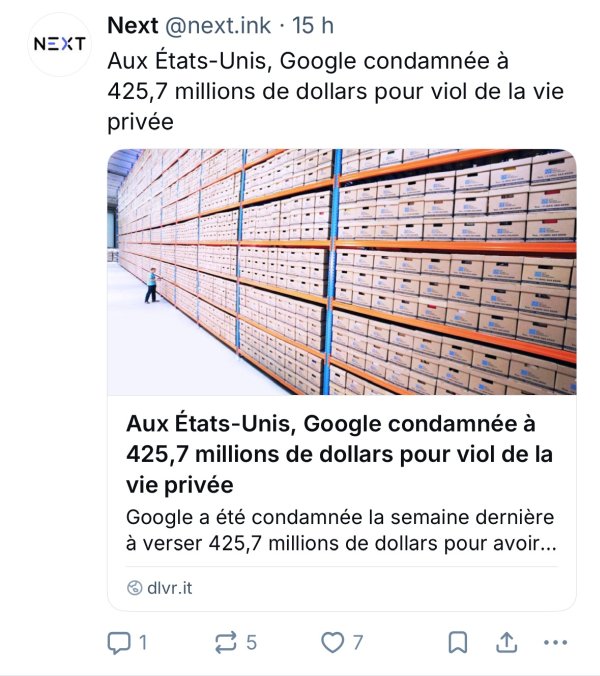Open the three-dot more options menu
The height and width of the screenshot is (676, 600).
click(555, 642)
